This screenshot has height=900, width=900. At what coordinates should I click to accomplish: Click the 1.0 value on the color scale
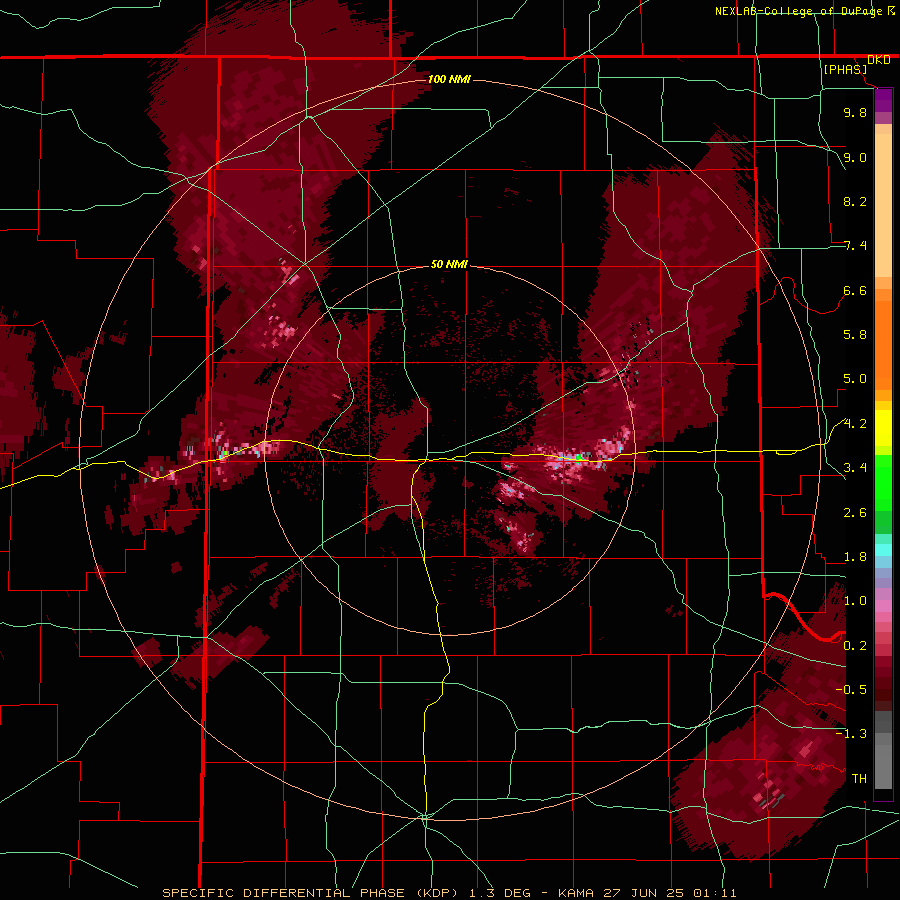tap(855, 601)
